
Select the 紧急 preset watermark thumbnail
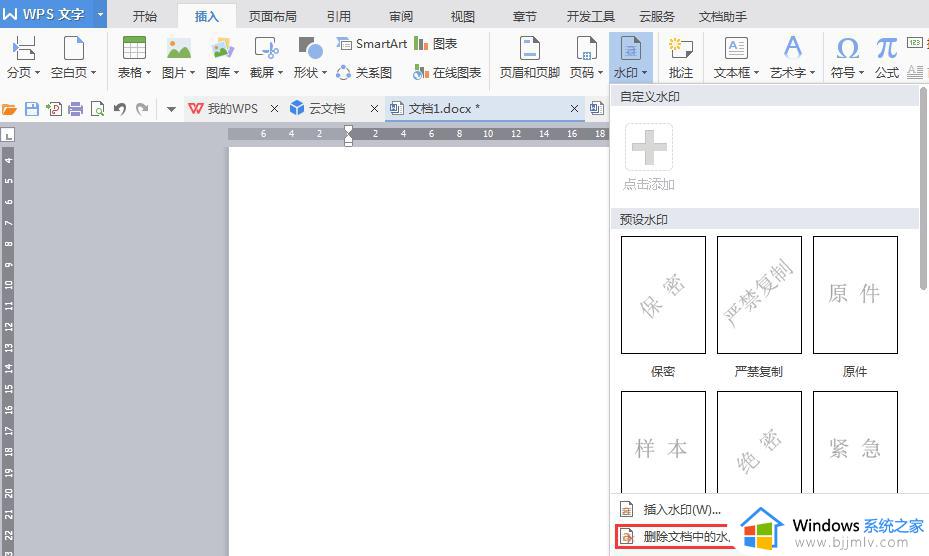855,442
